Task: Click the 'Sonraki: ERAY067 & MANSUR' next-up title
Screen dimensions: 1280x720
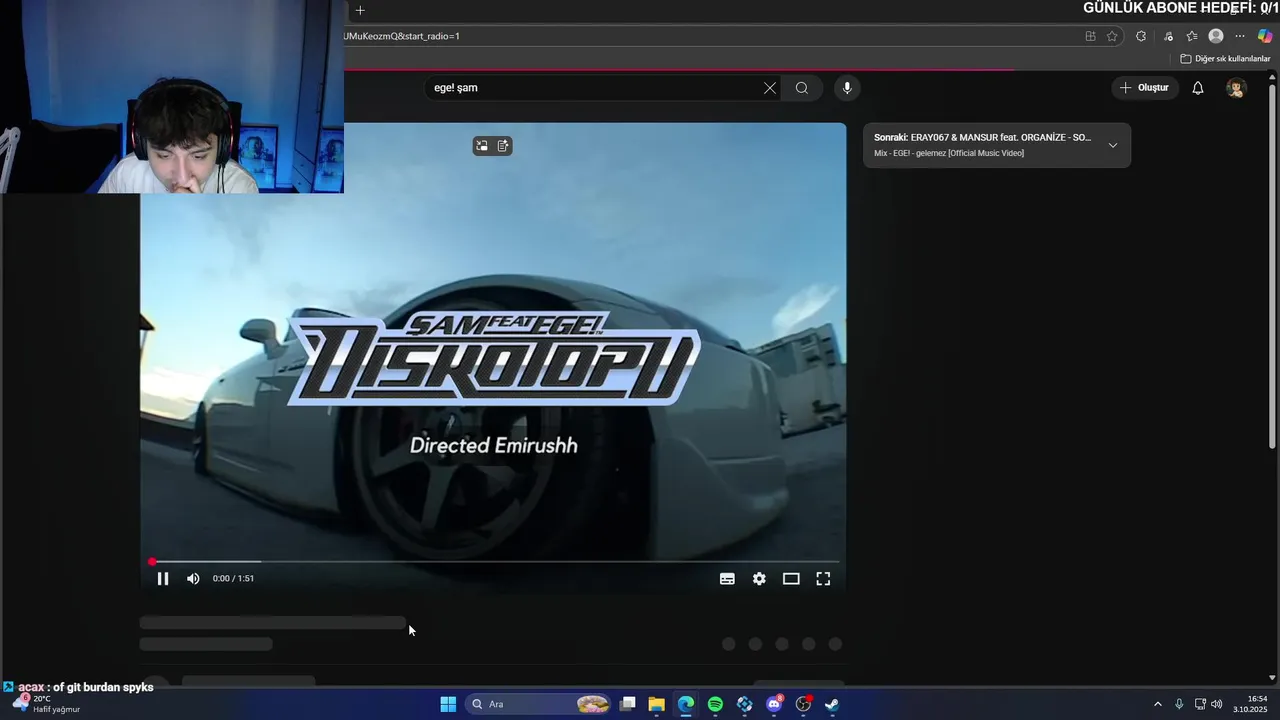Action: (982, 138)
